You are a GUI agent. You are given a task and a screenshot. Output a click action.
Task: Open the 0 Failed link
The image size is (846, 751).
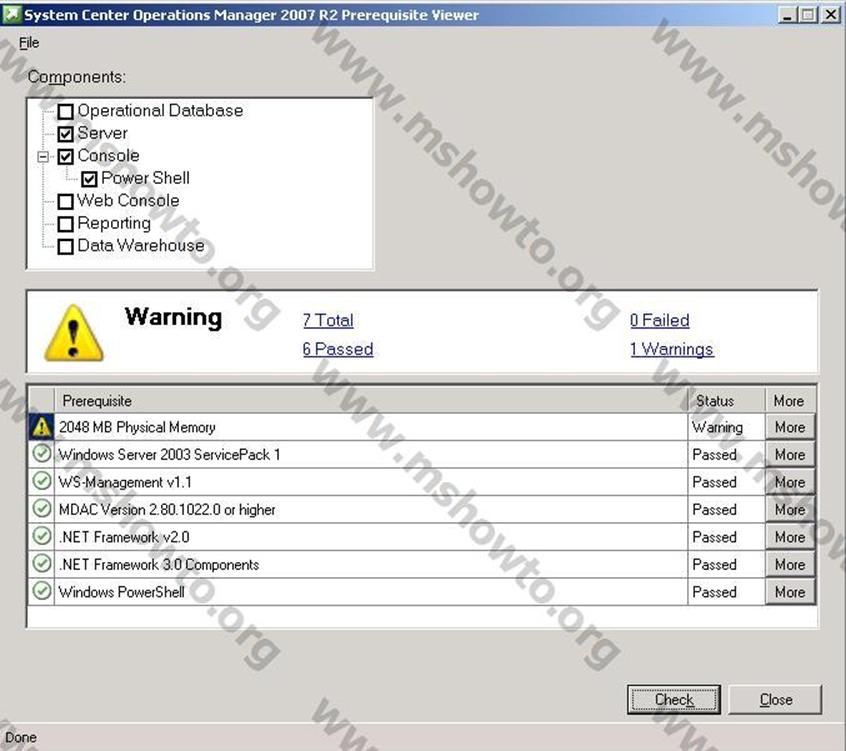pyautogui.click(x=659, y=320)
